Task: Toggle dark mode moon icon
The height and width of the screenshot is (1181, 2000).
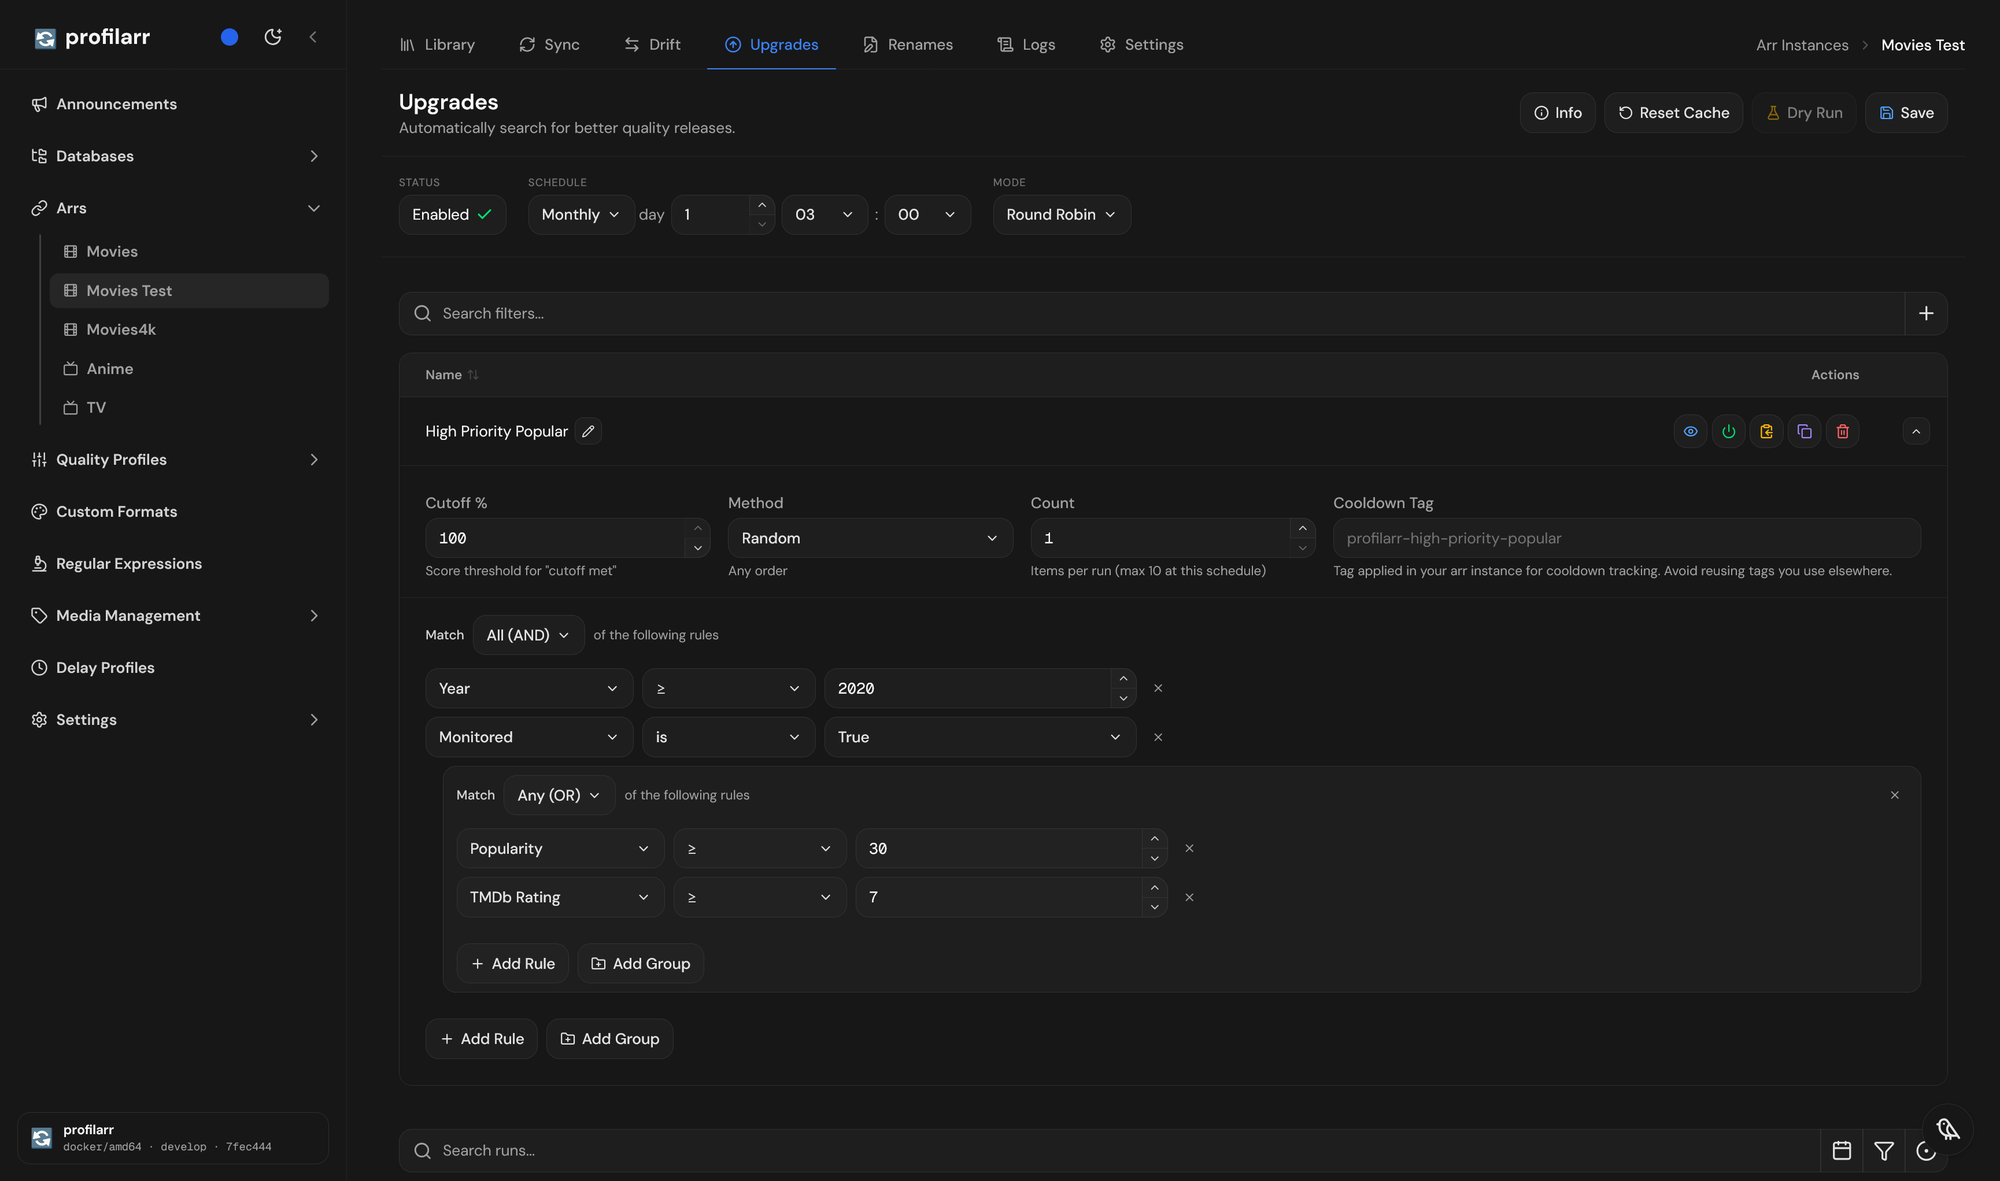Action: tap(273, 37)
